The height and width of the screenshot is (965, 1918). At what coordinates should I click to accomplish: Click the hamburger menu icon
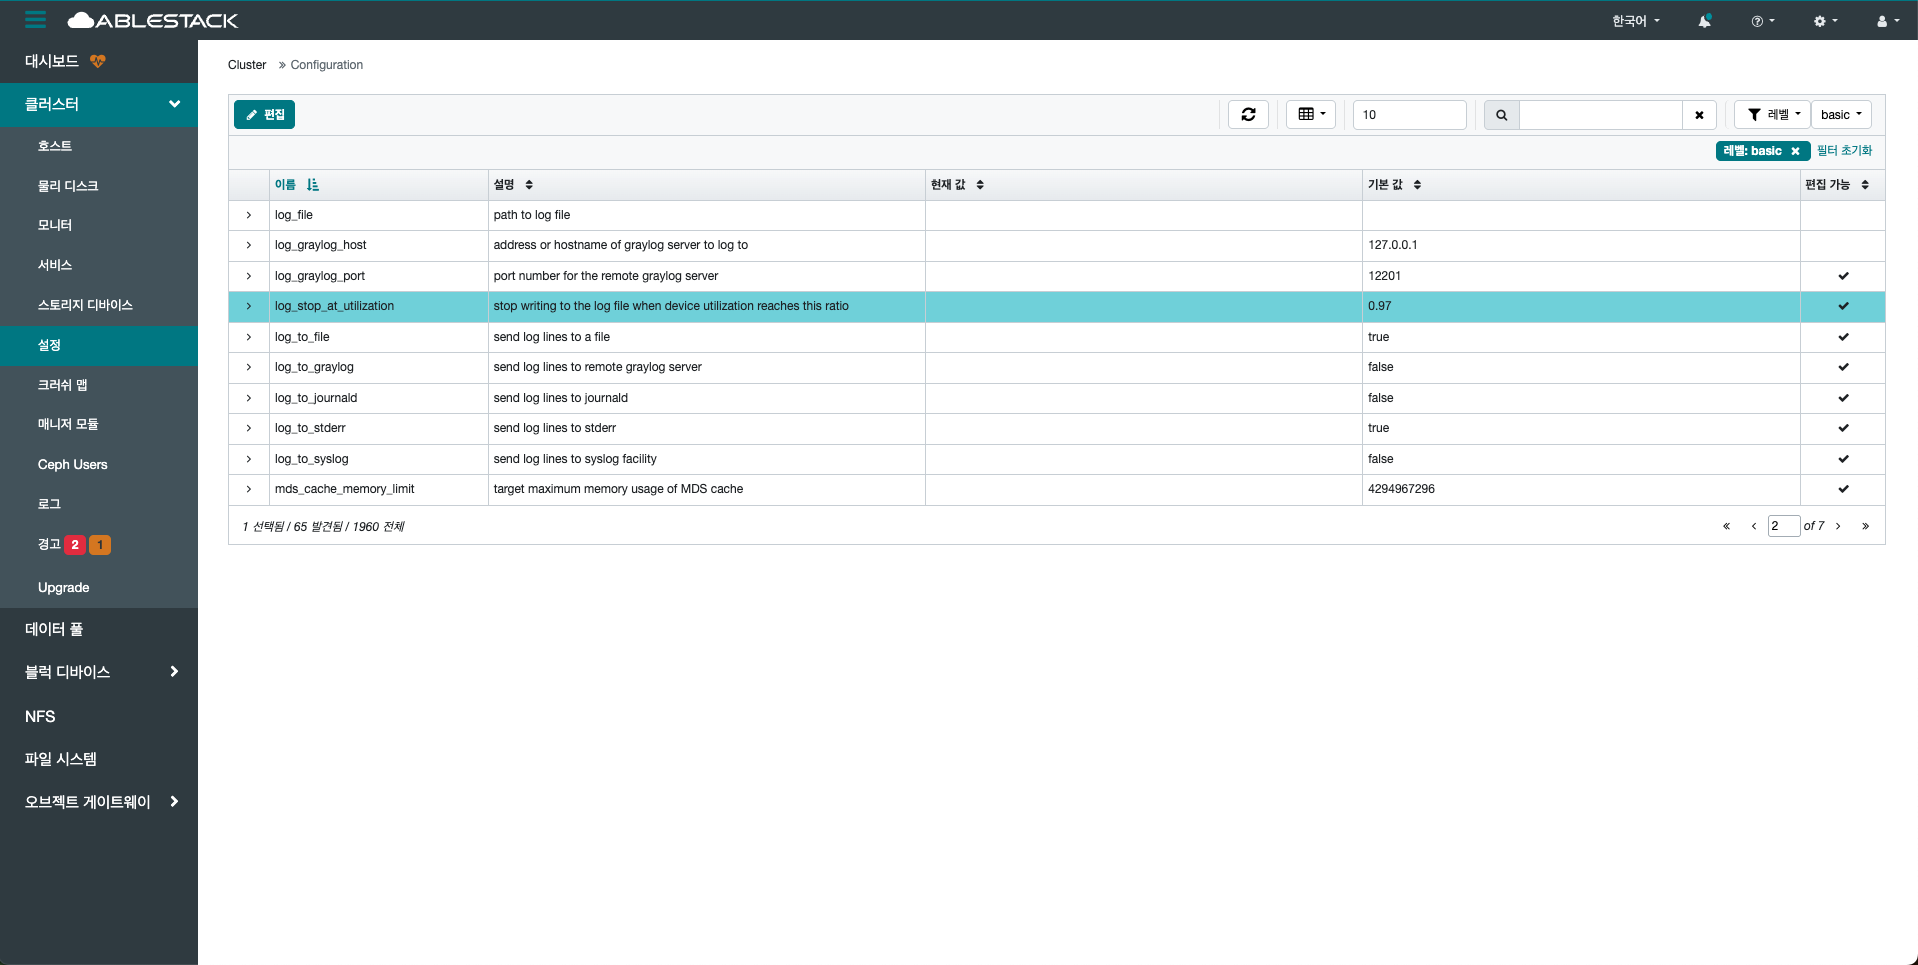35,20
